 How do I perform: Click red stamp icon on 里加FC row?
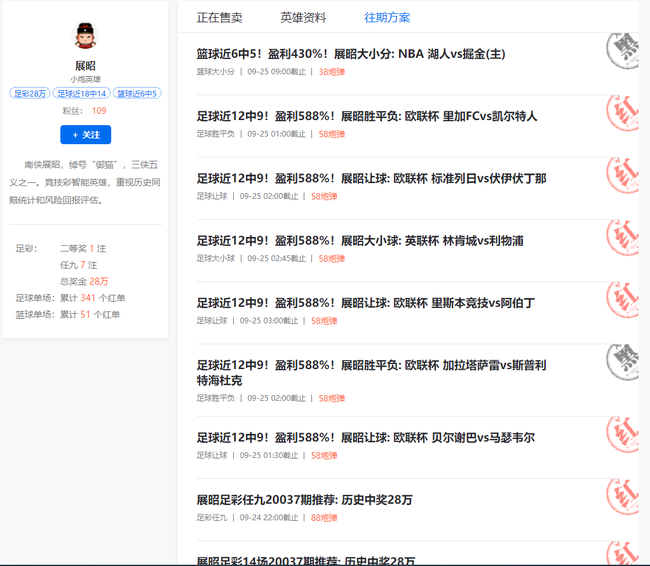click(x=622, y=113)
